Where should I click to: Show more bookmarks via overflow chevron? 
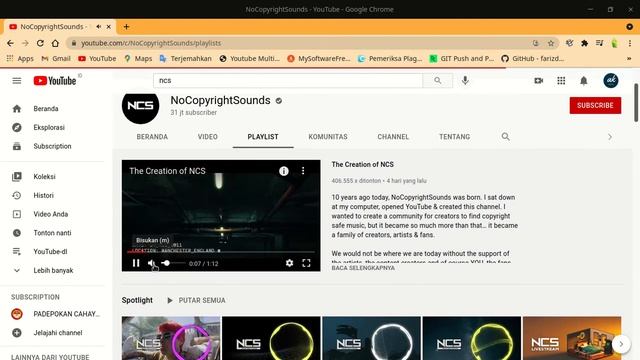629,58
